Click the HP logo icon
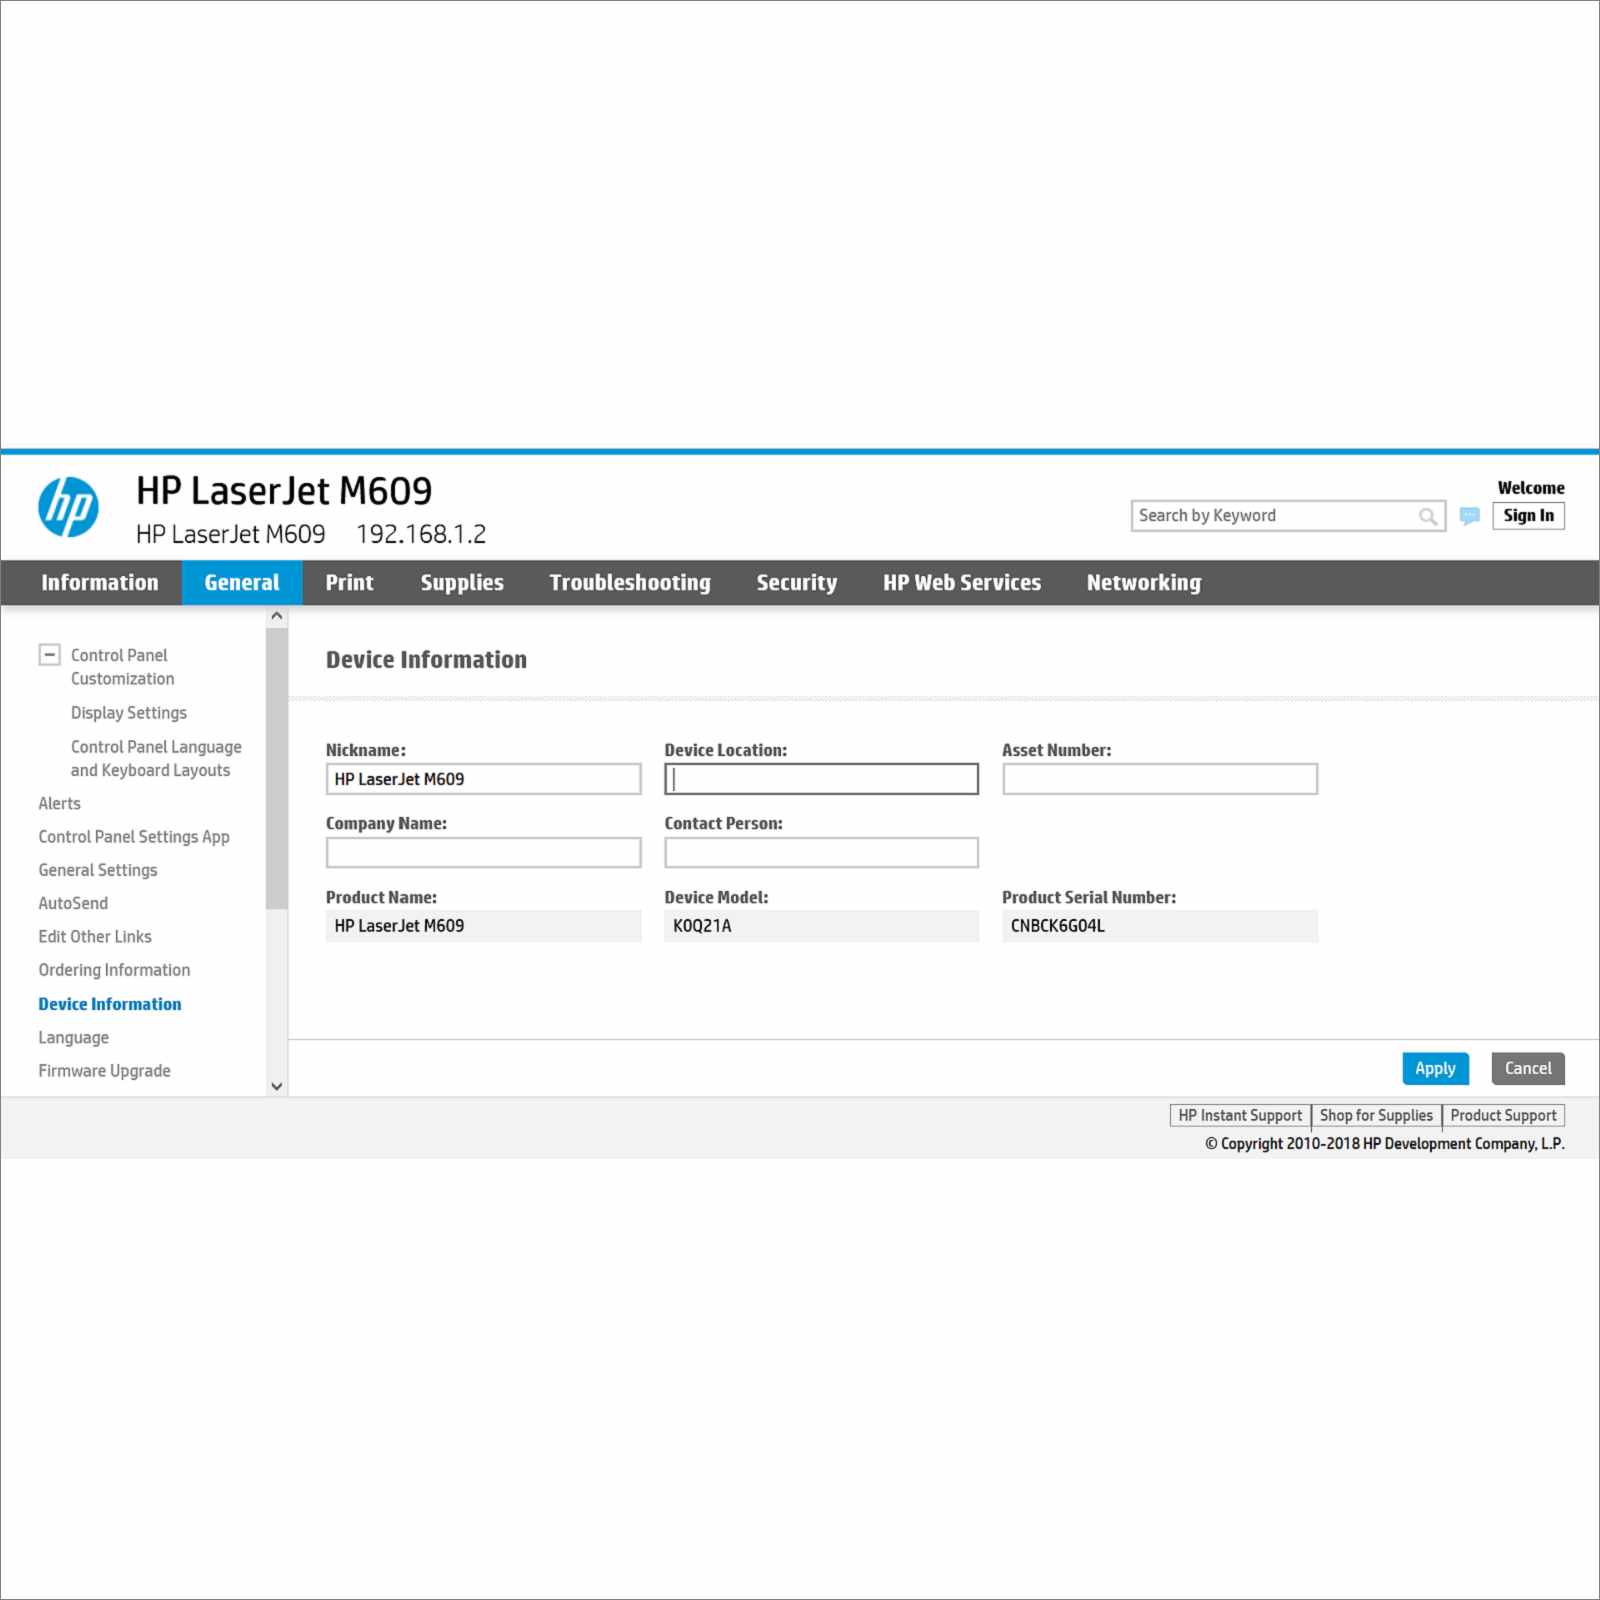This screenshot has height=1600, width=1600. coord(68,507)
